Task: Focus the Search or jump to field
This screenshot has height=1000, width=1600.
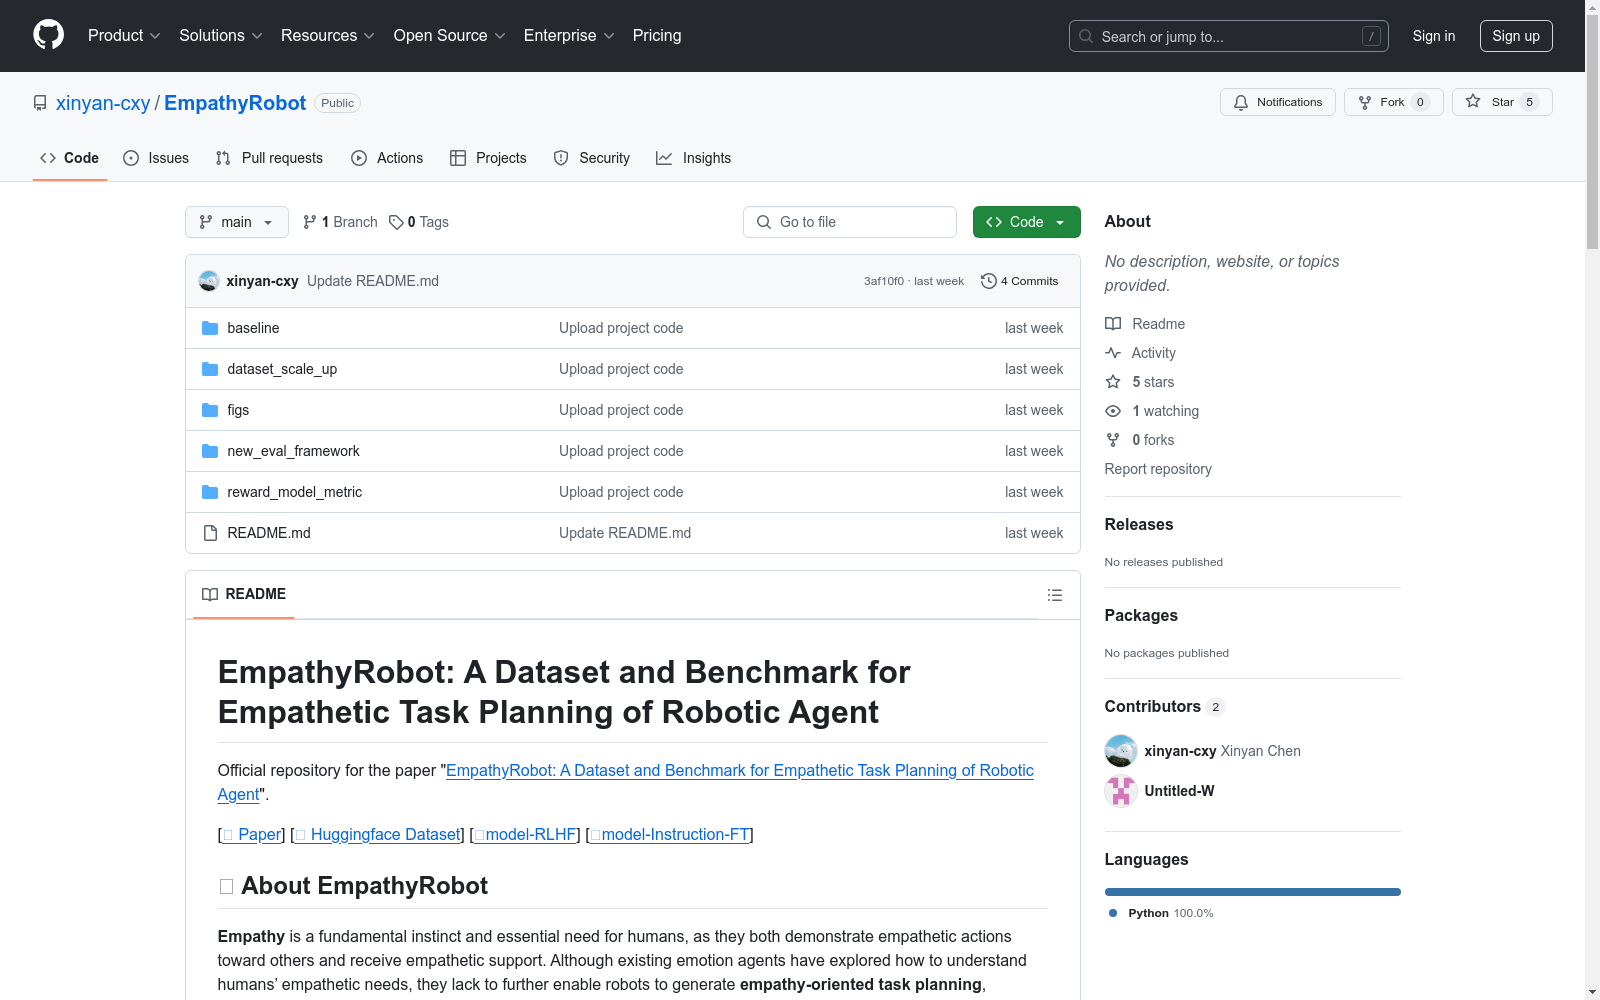Action: pyautogui.click(x=1229, y=36)
